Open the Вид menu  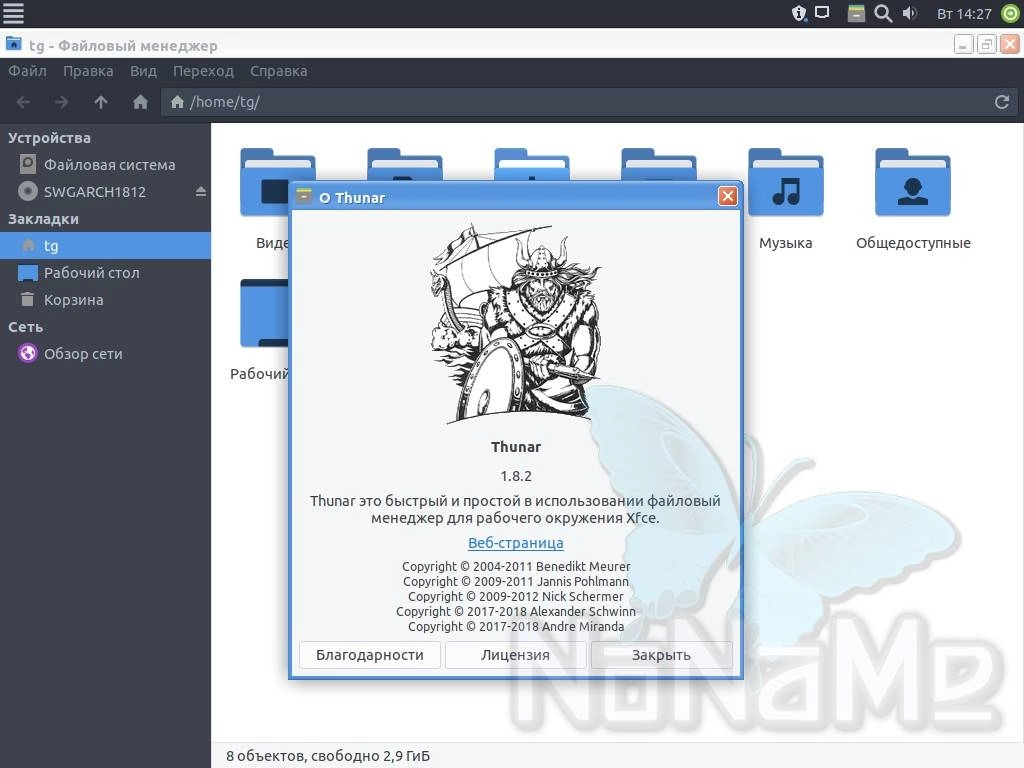pyautogui.click(x=143, y=71)
